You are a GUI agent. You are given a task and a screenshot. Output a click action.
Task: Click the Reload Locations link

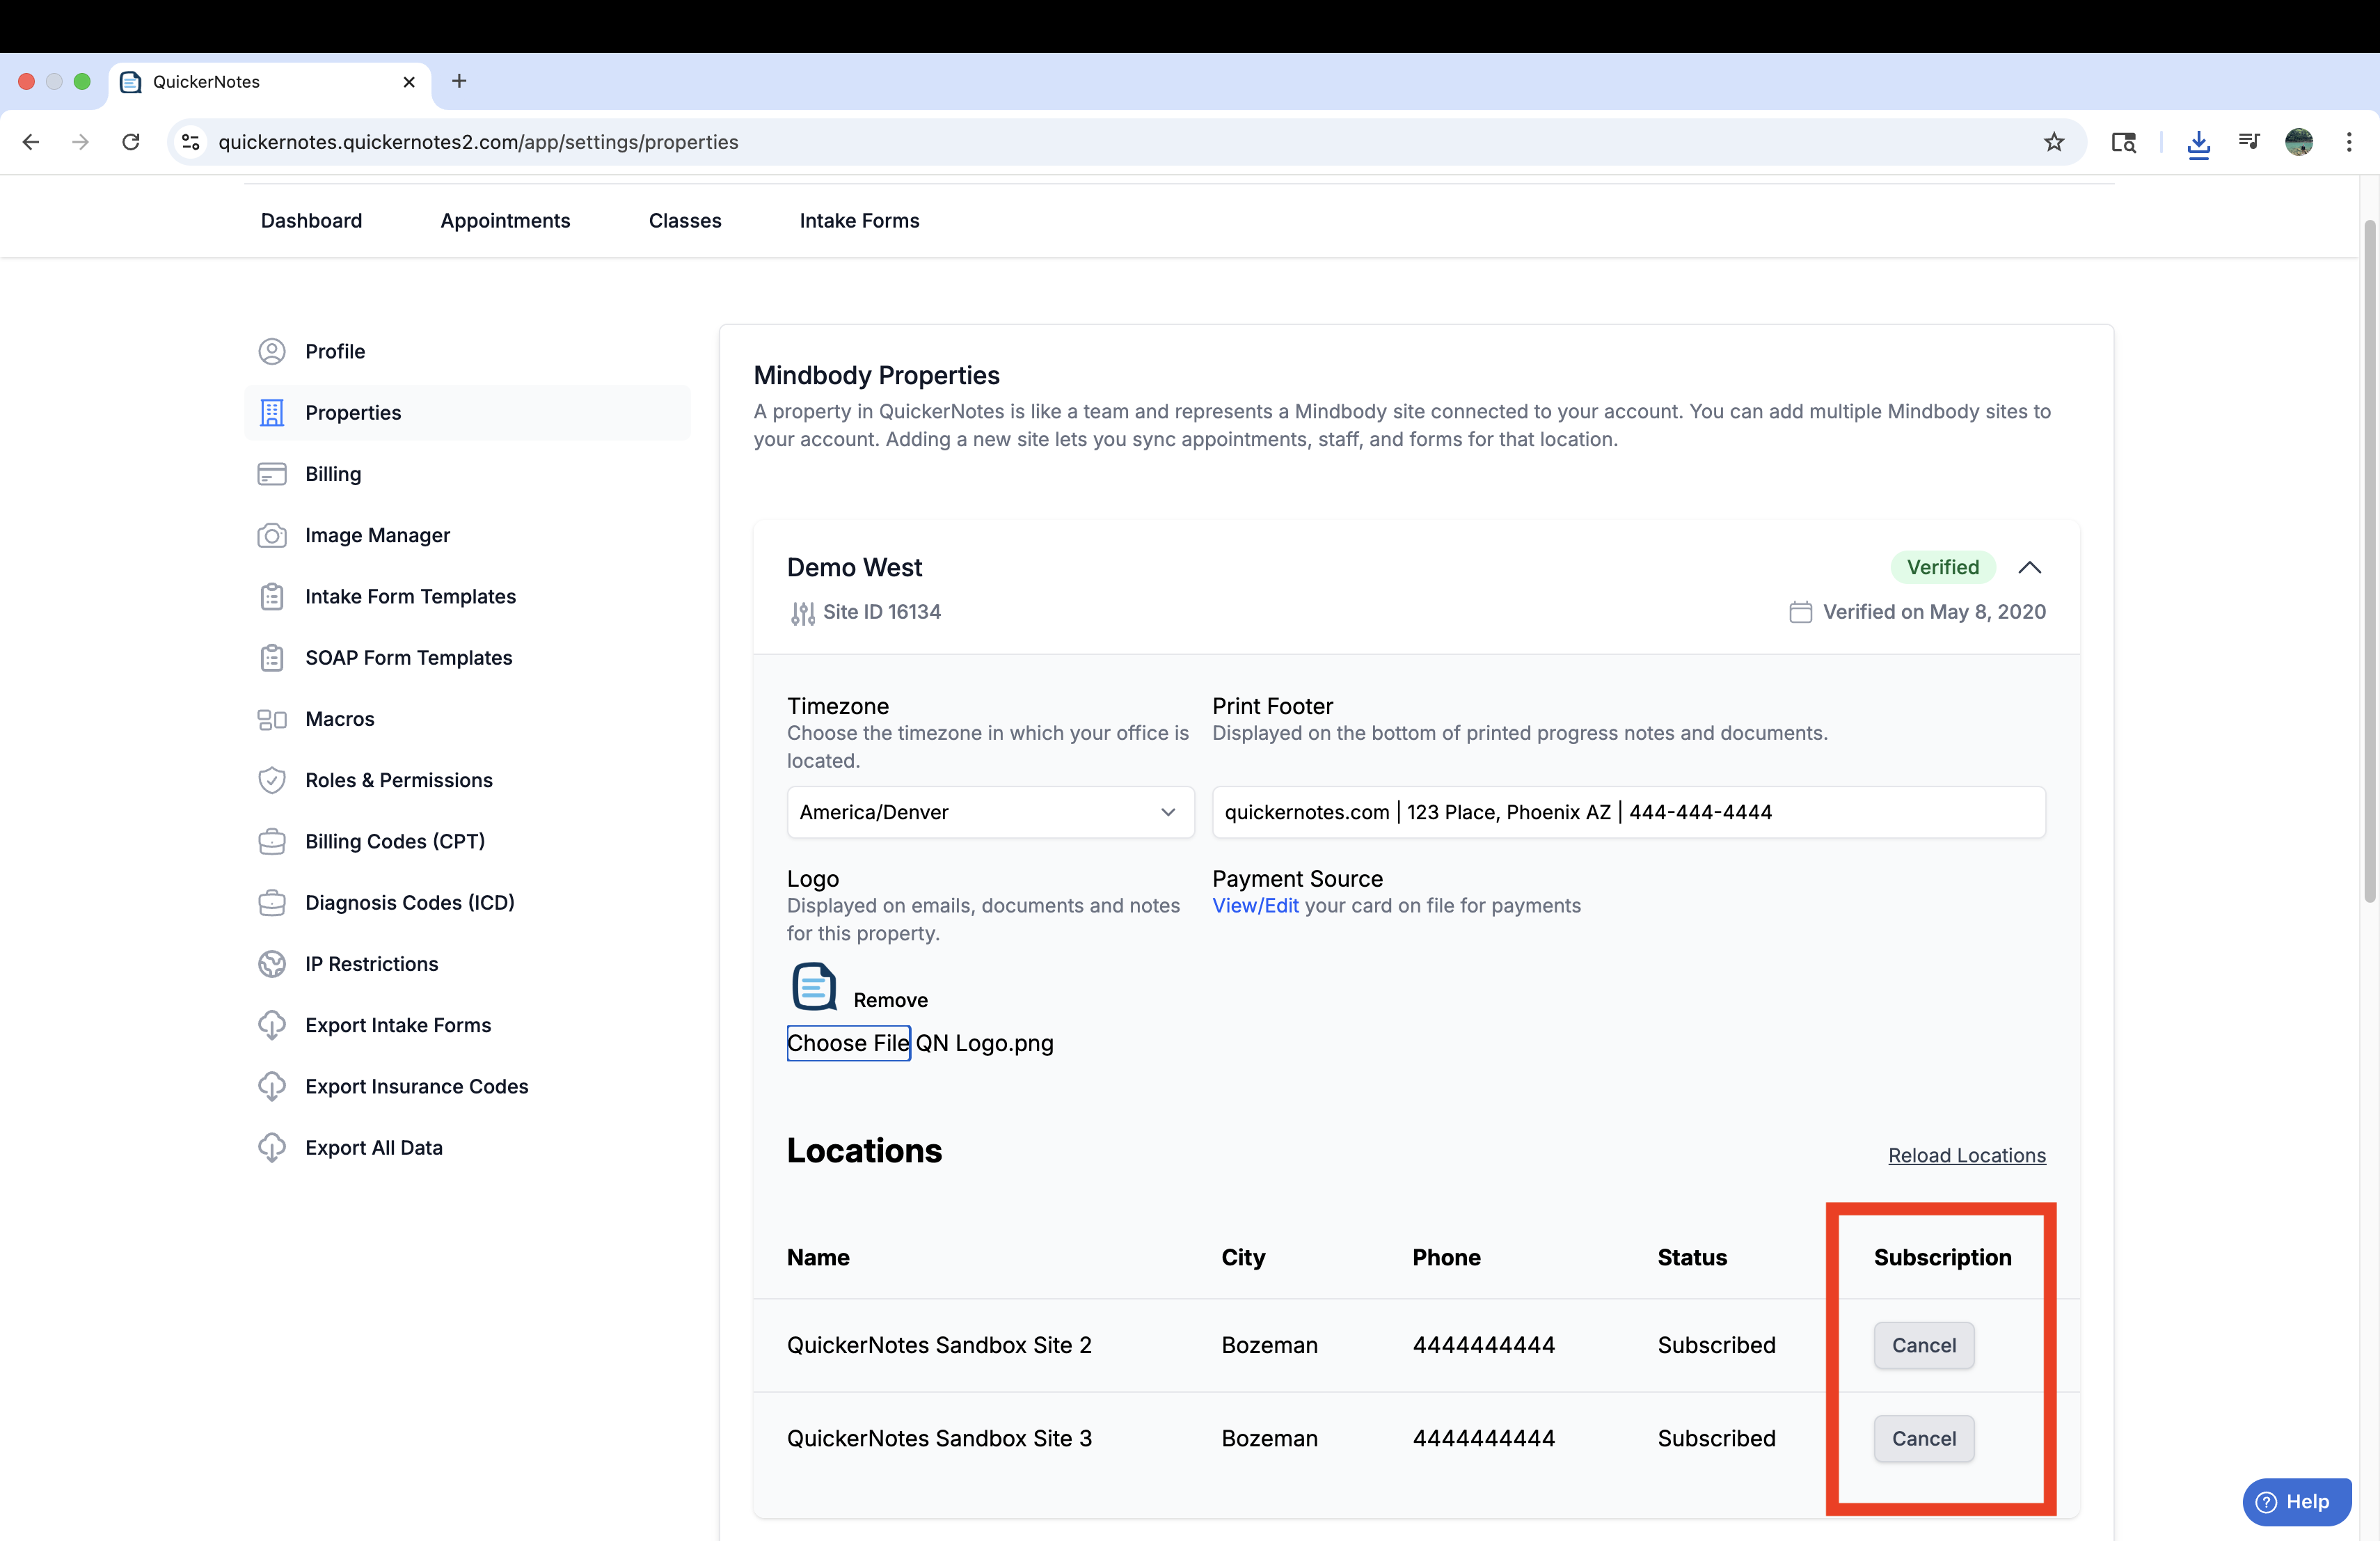[x=1966, y=1155]
